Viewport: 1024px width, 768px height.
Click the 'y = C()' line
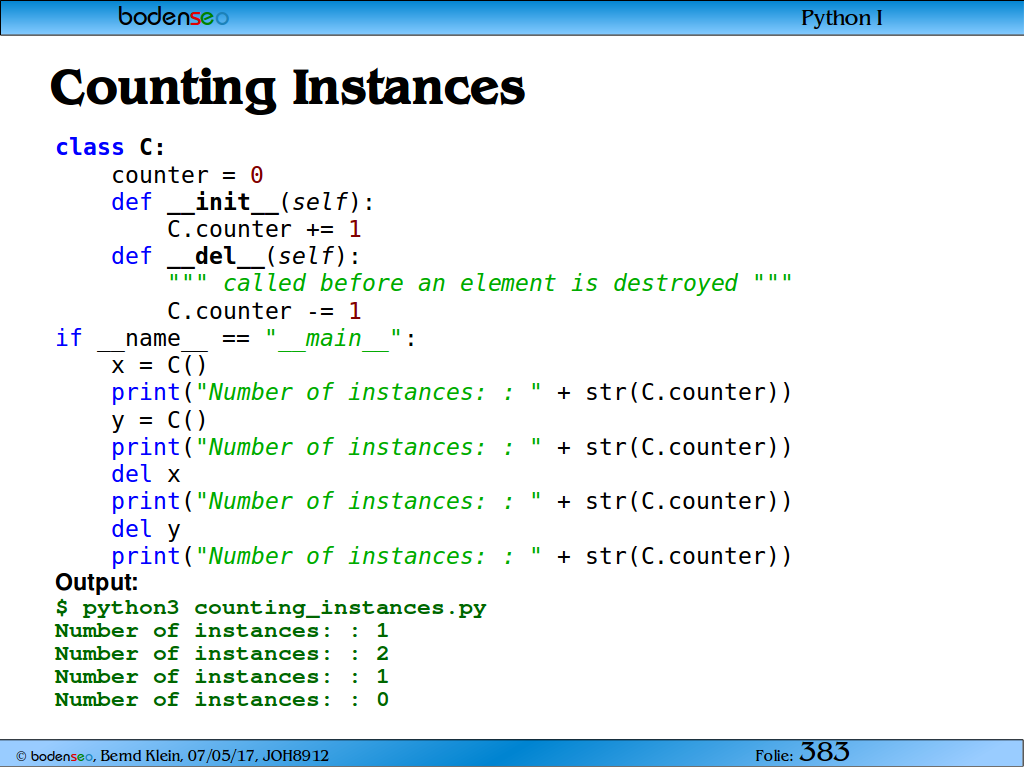159,420
